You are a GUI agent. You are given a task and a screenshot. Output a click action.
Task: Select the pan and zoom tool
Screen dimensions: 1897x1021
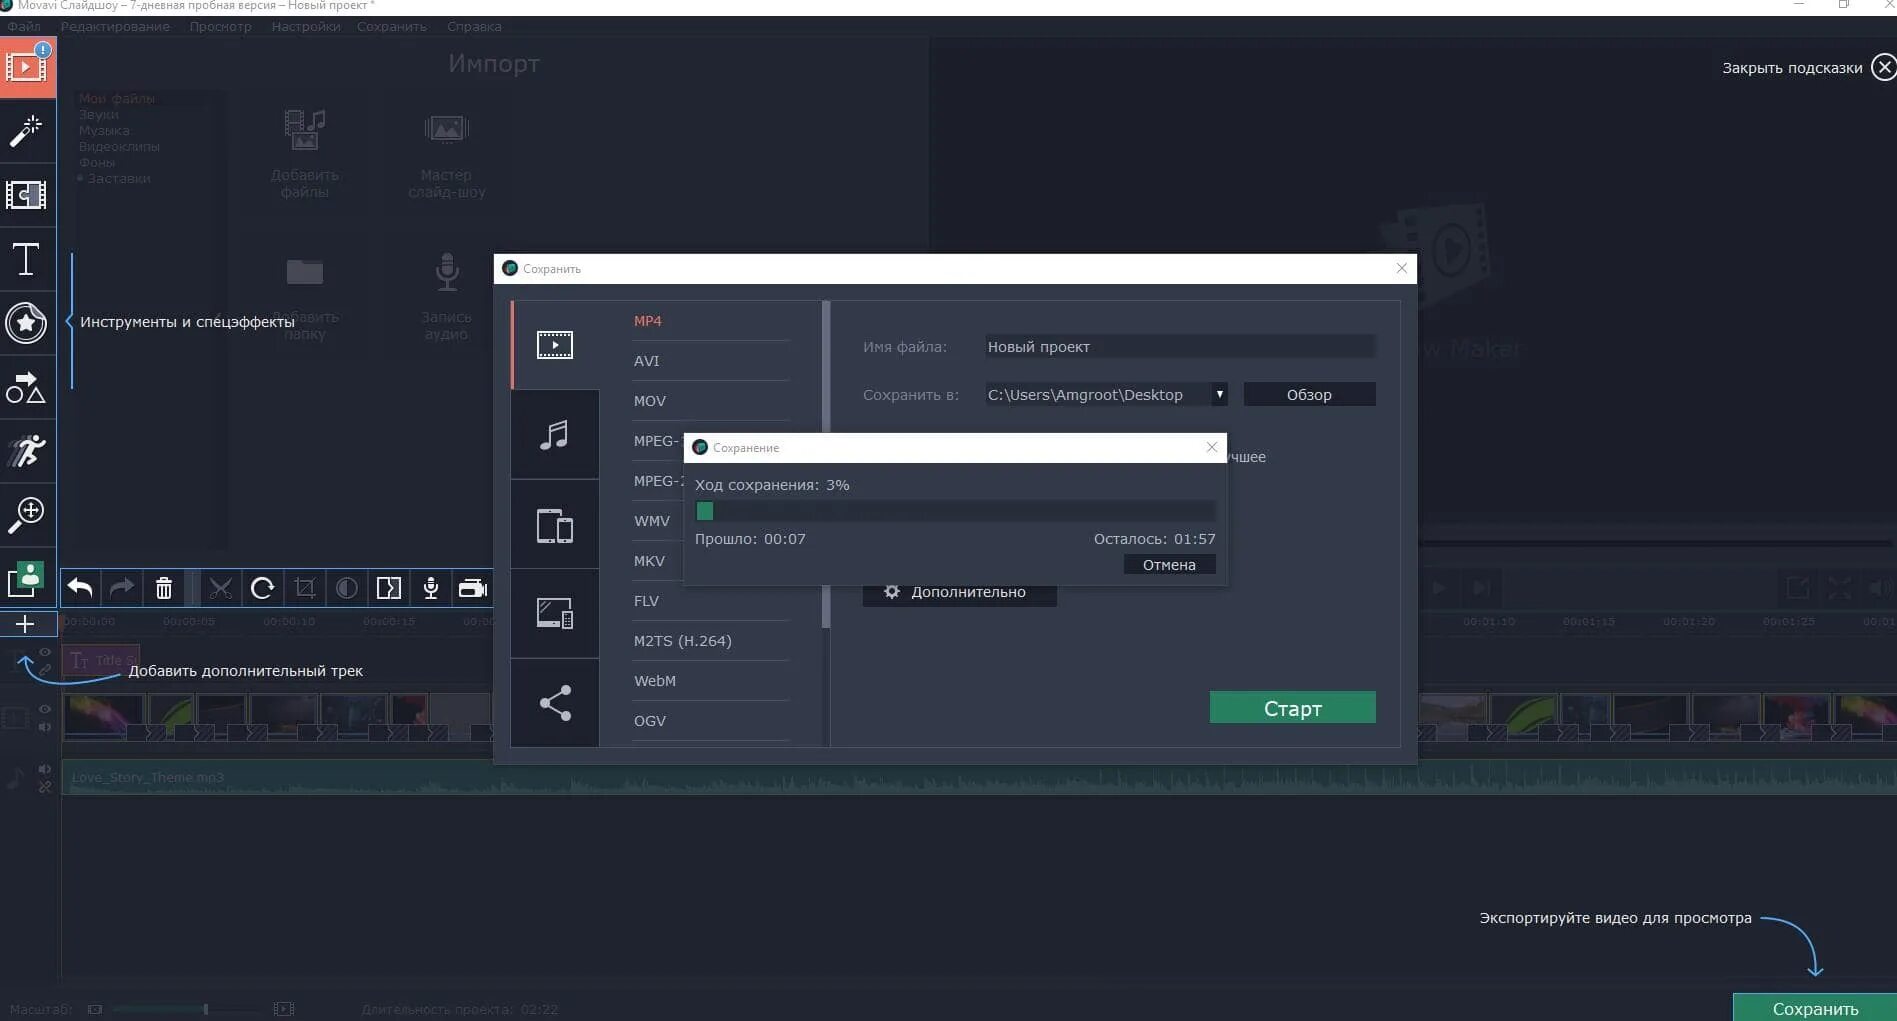pyautogui.click(x=26, y=514)
